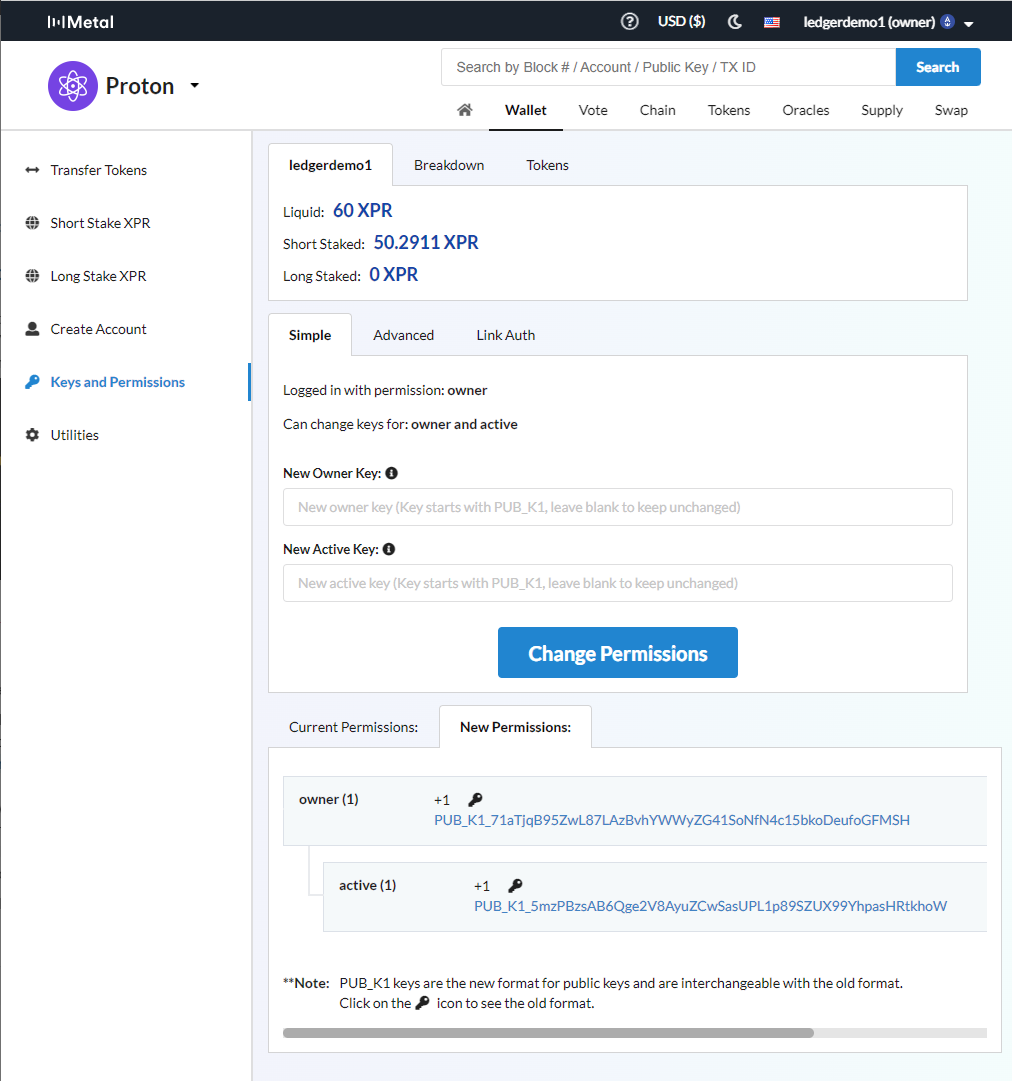This screenshot has height=1081, width=1012.
Task: Switch to the Current Permissions tab
Action: point(354,727)
